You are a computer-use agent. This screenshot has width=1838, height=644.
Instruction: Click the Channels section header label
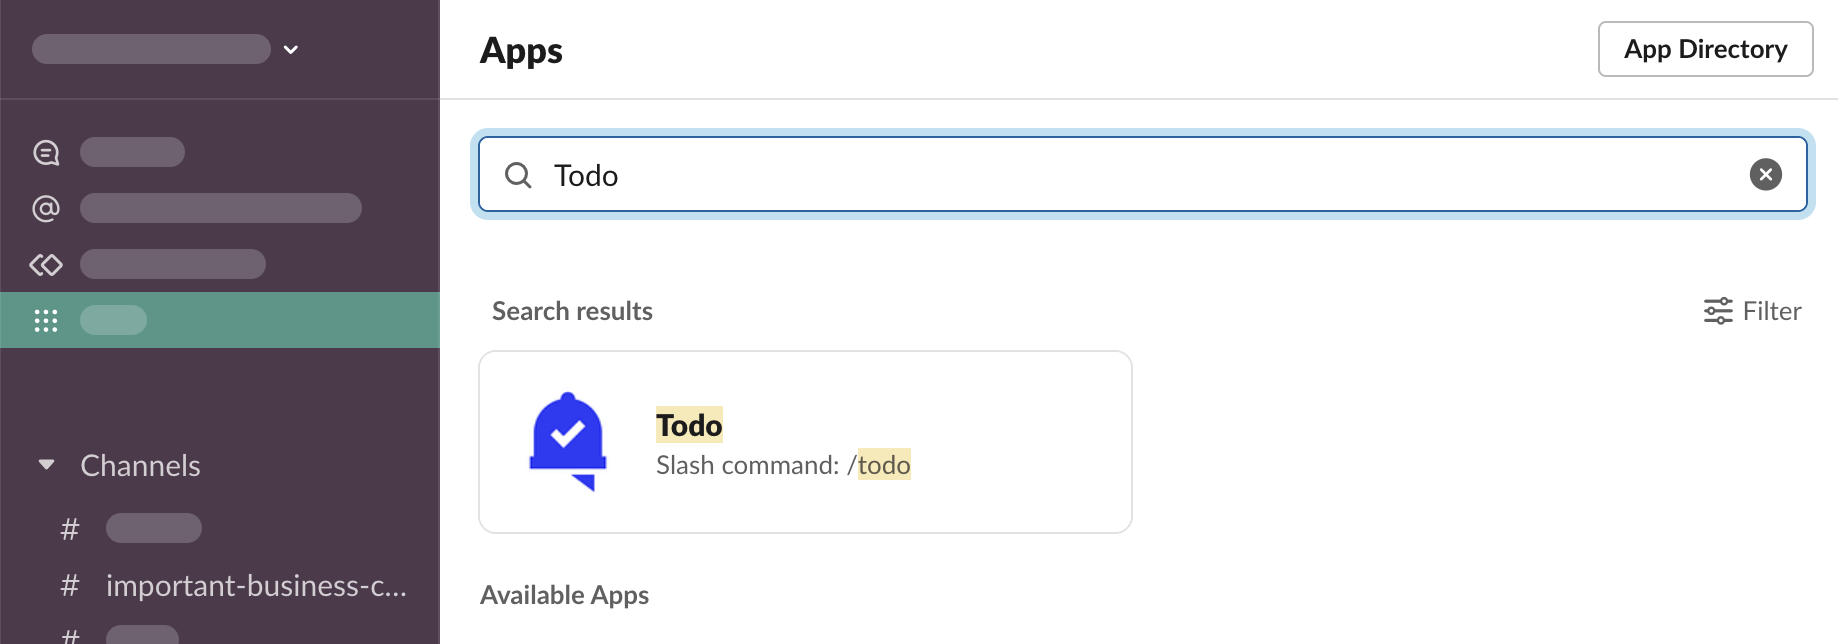(140, 466)
